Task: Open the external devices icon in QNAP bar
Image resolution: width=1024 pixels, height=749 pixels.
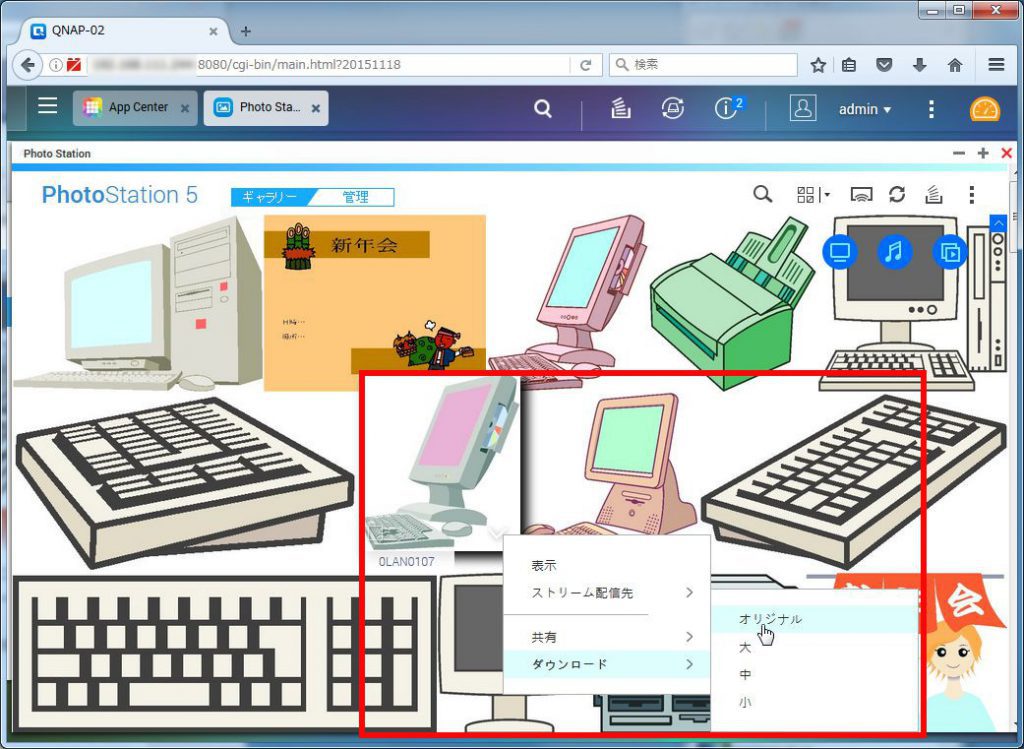Action: [673, 108]
